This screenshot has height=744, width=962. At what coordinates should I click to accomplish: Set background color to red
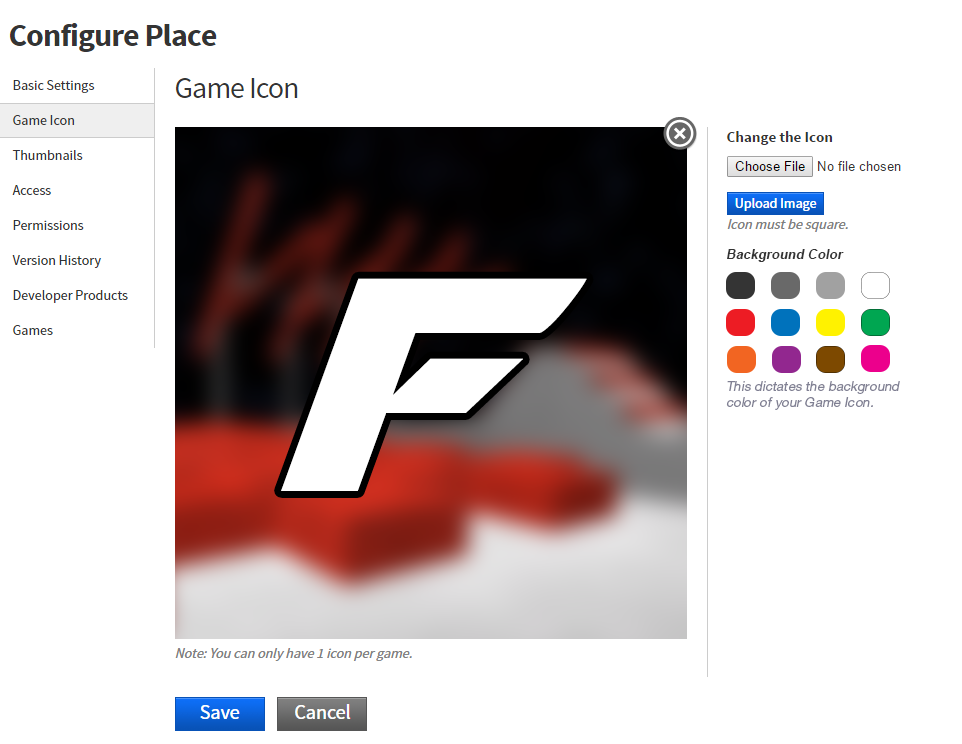point(741,323)
